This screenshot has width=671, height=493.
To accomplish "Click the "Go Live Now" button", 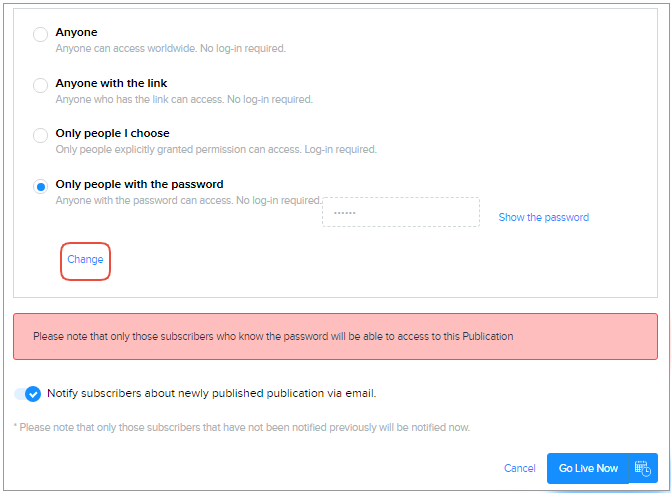I will [x=588, y=468].
